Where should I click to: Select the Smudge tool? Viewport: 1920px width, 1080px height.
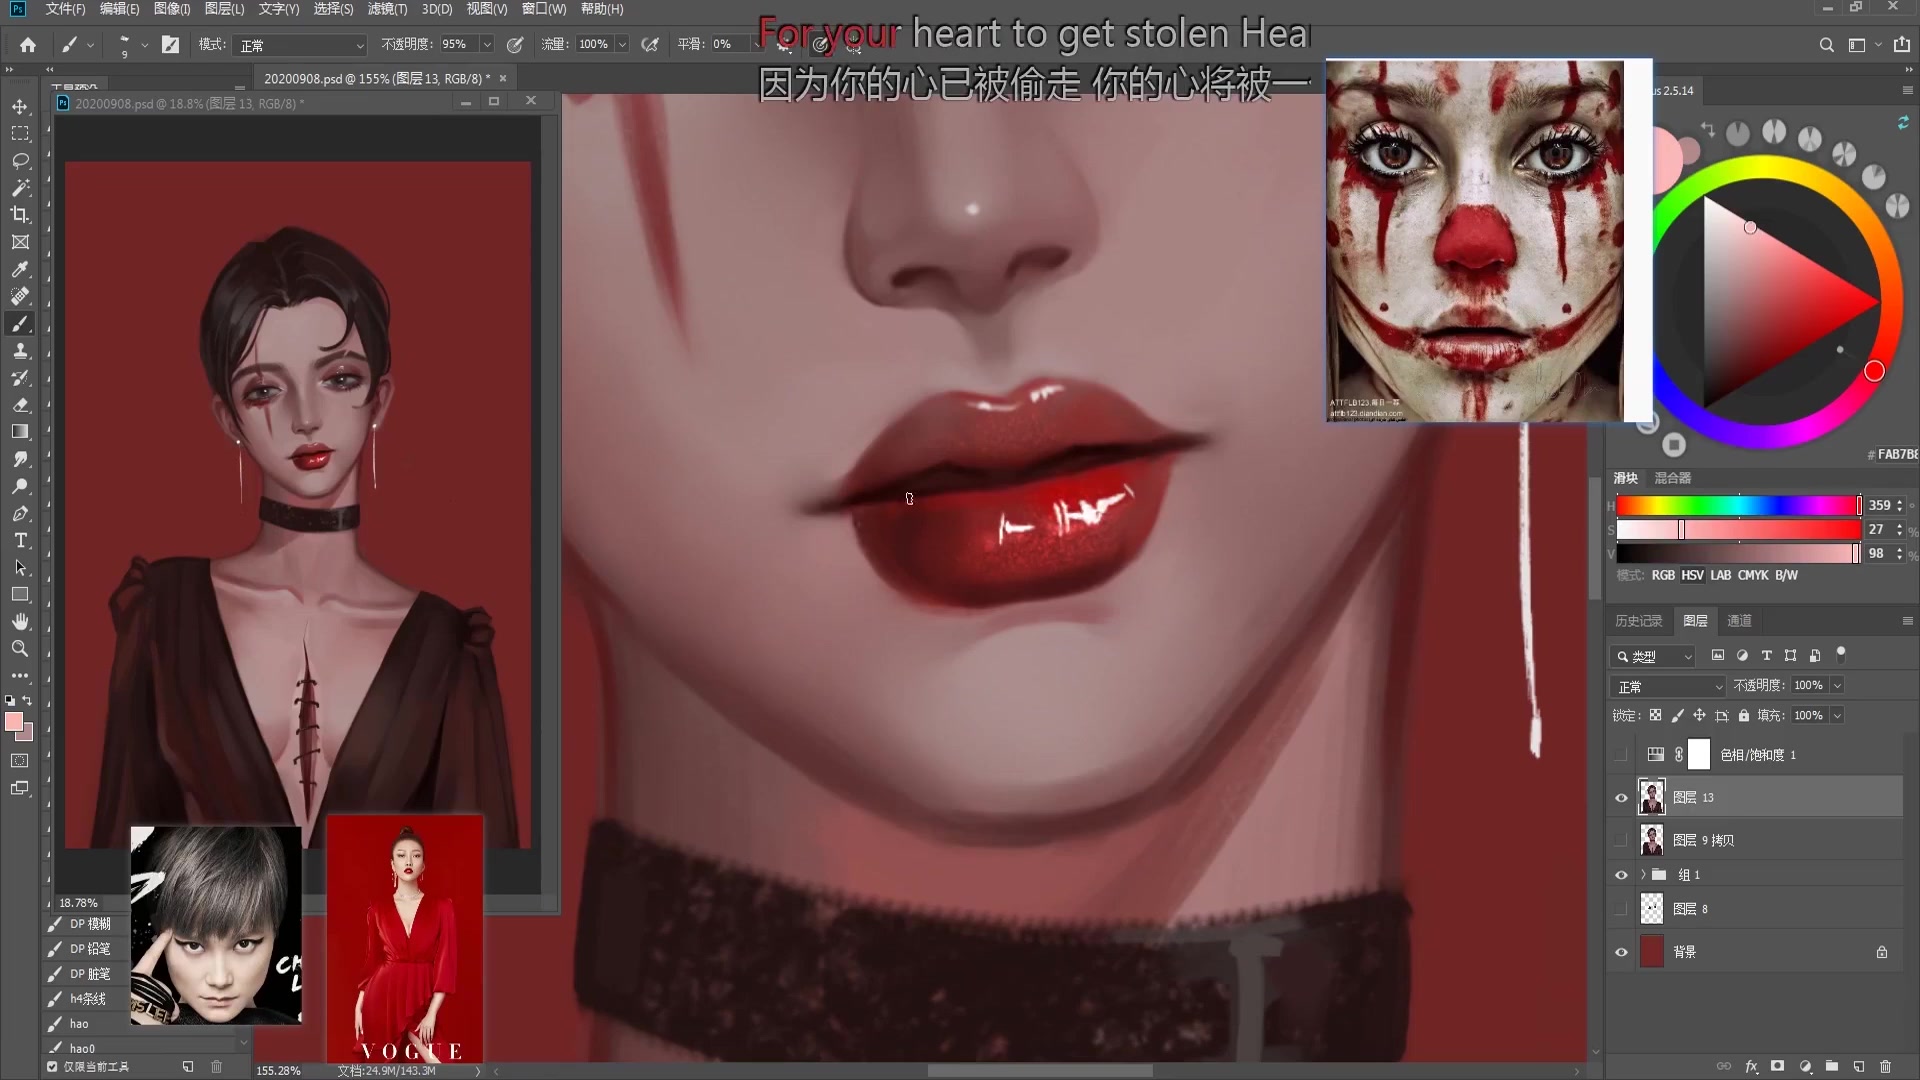(20, 459)
